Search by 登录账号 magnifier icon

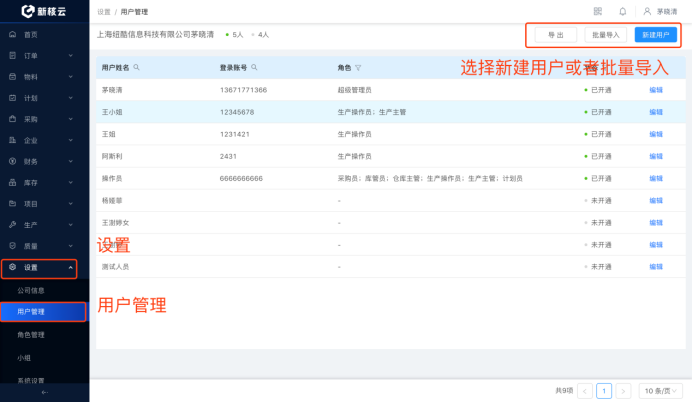pos(254,68)
